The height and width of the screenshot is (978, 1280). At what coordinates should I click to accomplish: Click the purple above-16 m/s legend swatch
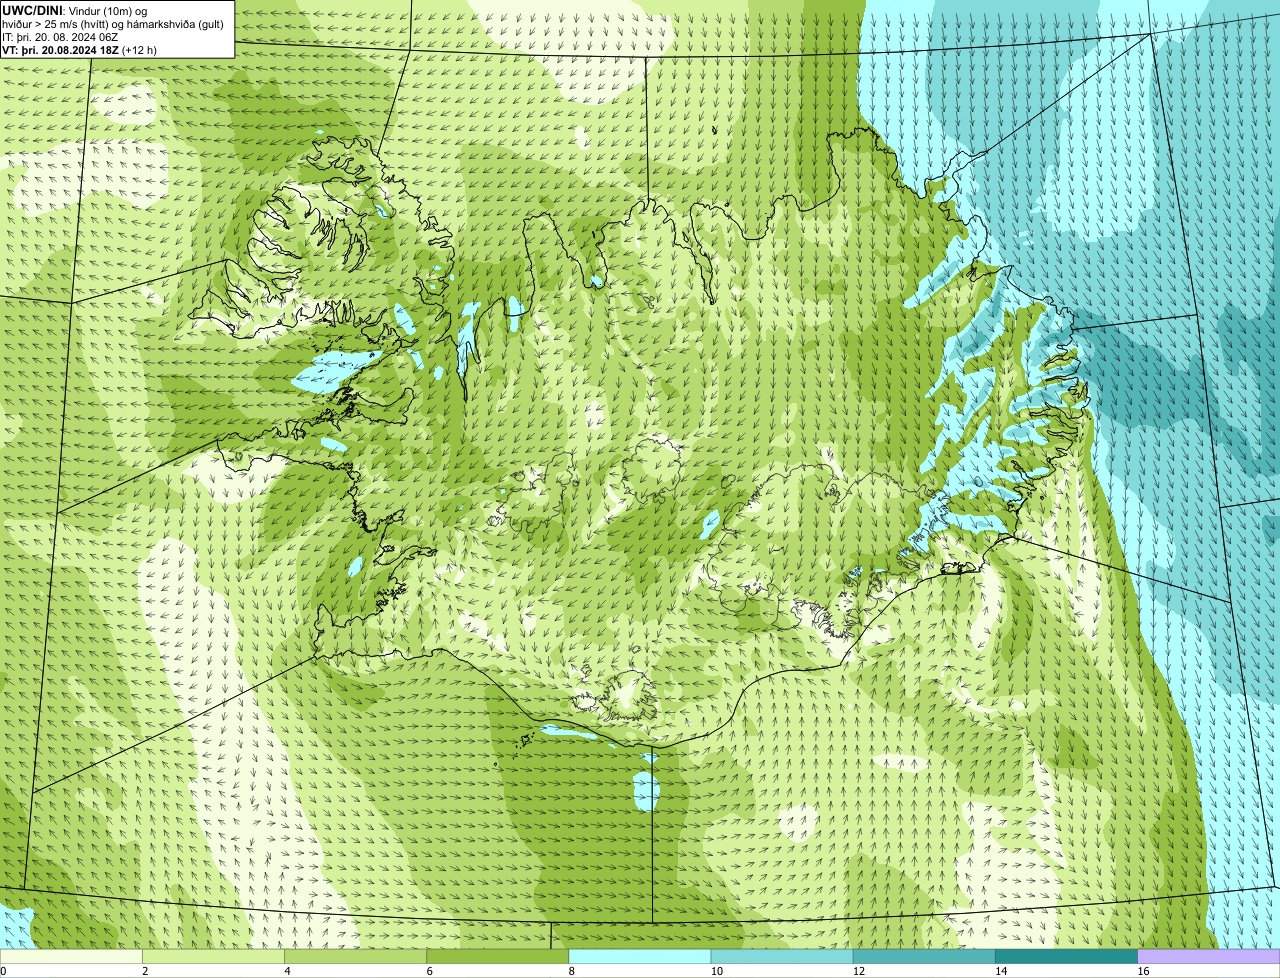[1209, 956]
